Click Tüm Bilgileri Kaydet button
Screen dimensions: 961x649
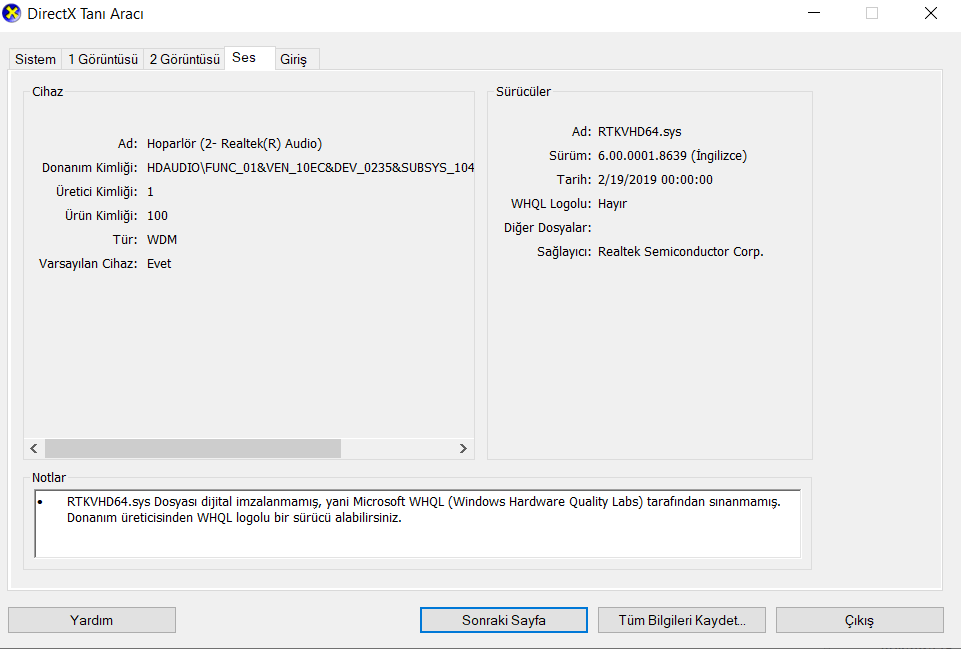(682, 620)
